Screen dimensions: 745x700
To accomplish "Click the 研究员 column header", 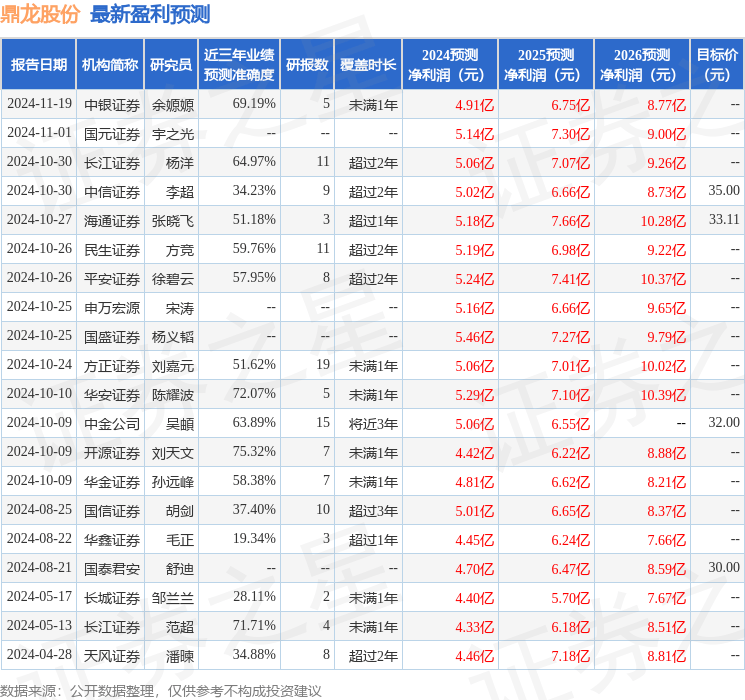I will 171,65.
